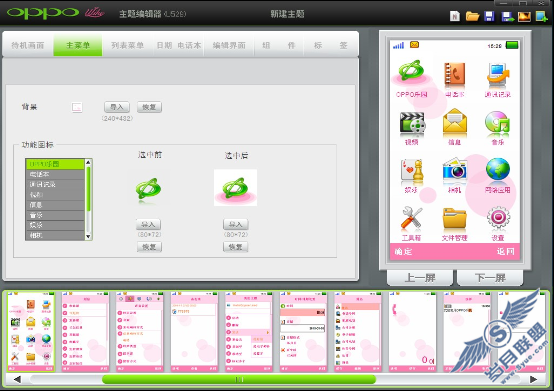554x391 pixels.
Task: Select 电话本 in function icon list
Action: pos(55,174)
